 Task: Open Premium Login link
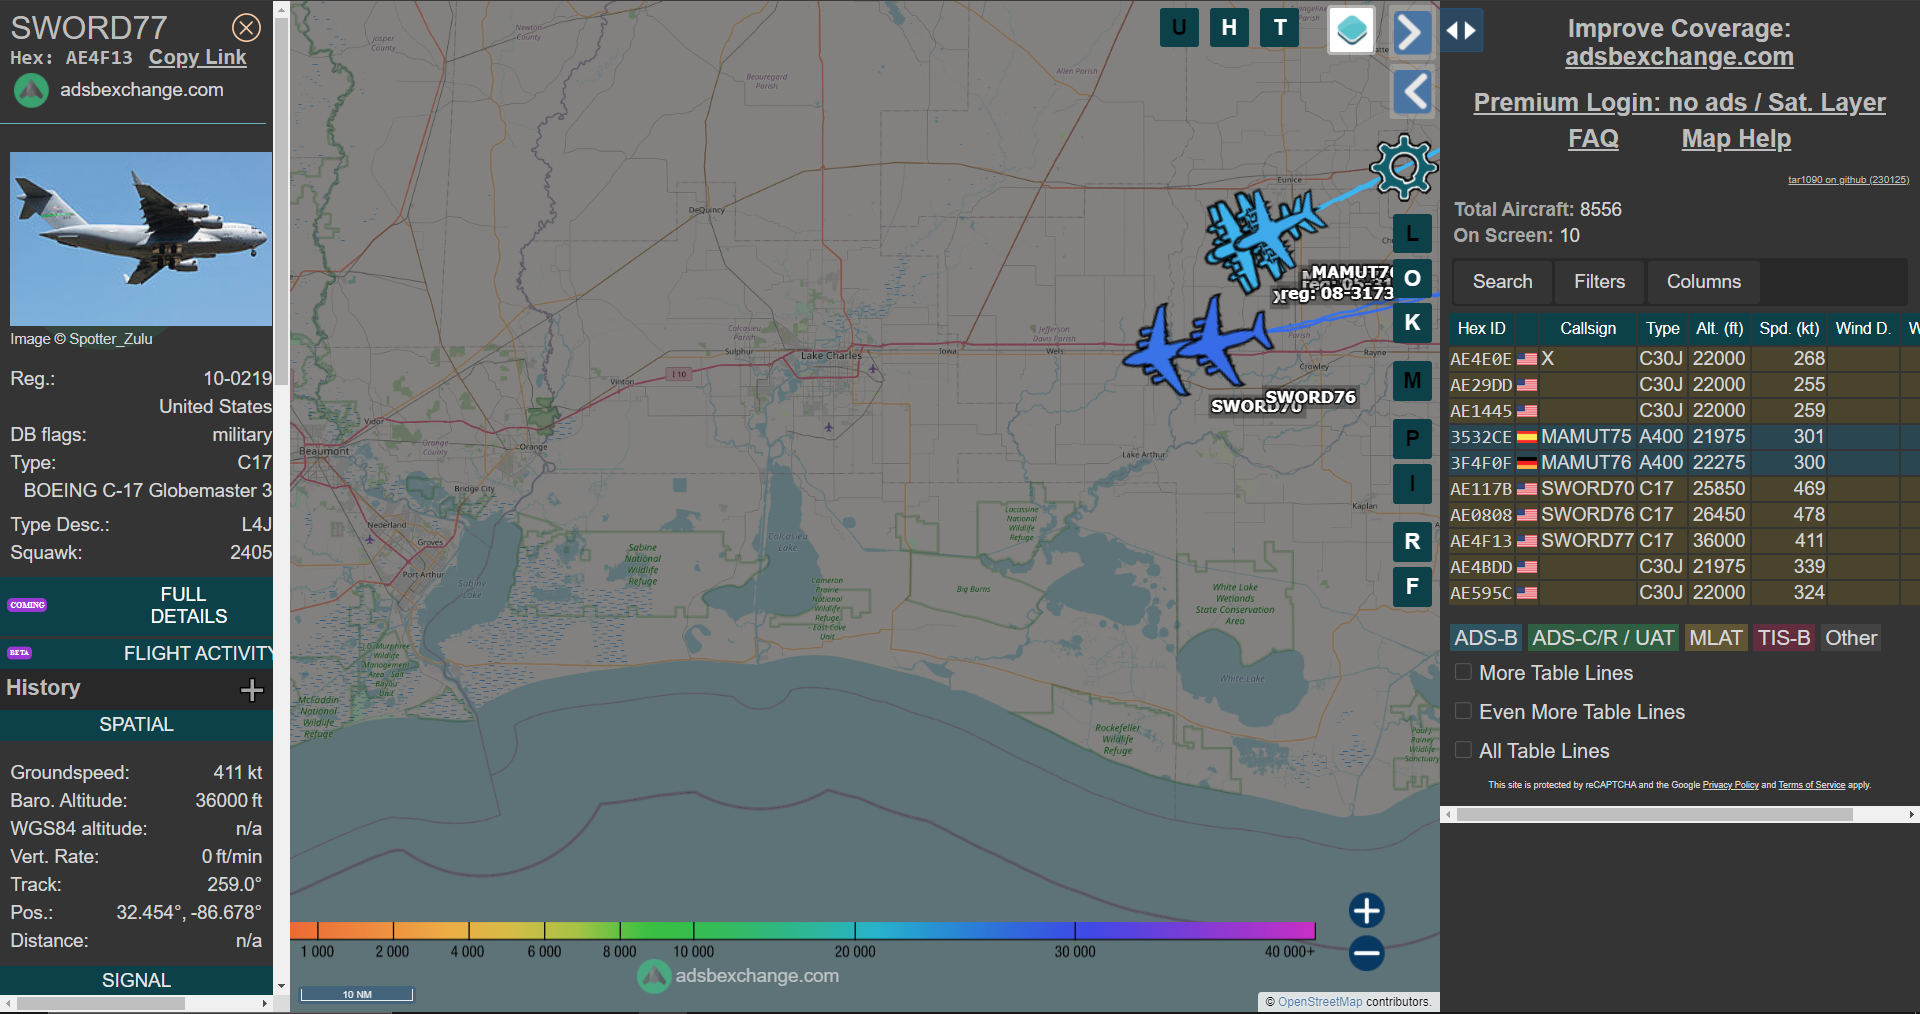click(1679, 103)
